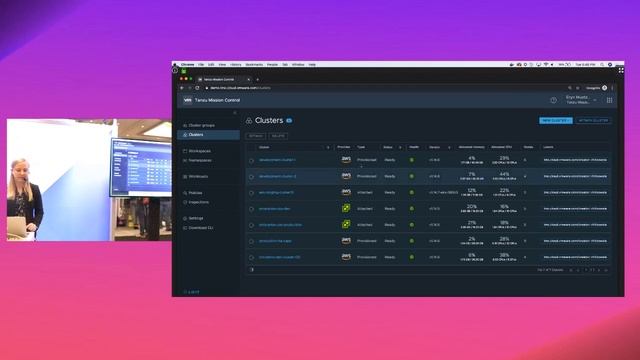The image size is (640, 360).
Task: Select the radio button for the 2% memory cluster row
Action: coord(251,241)
